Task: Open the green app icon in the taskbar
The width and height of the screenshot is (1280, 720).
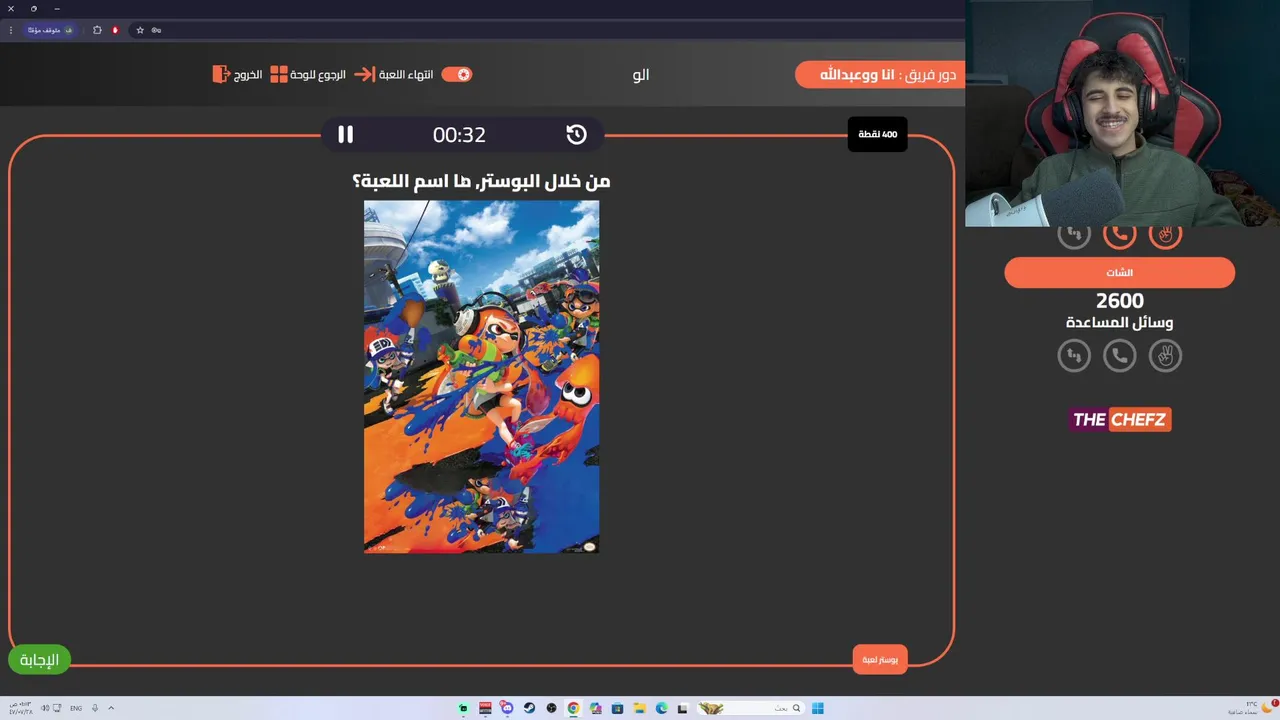Action: [x=463, y=708]
